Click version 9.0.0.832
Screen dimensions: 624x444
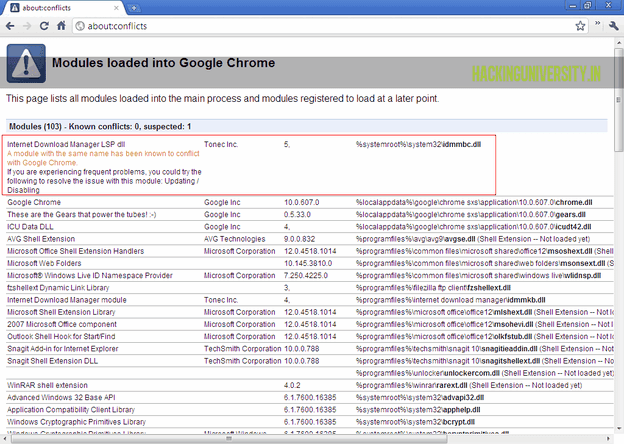(x=300, y=239)
